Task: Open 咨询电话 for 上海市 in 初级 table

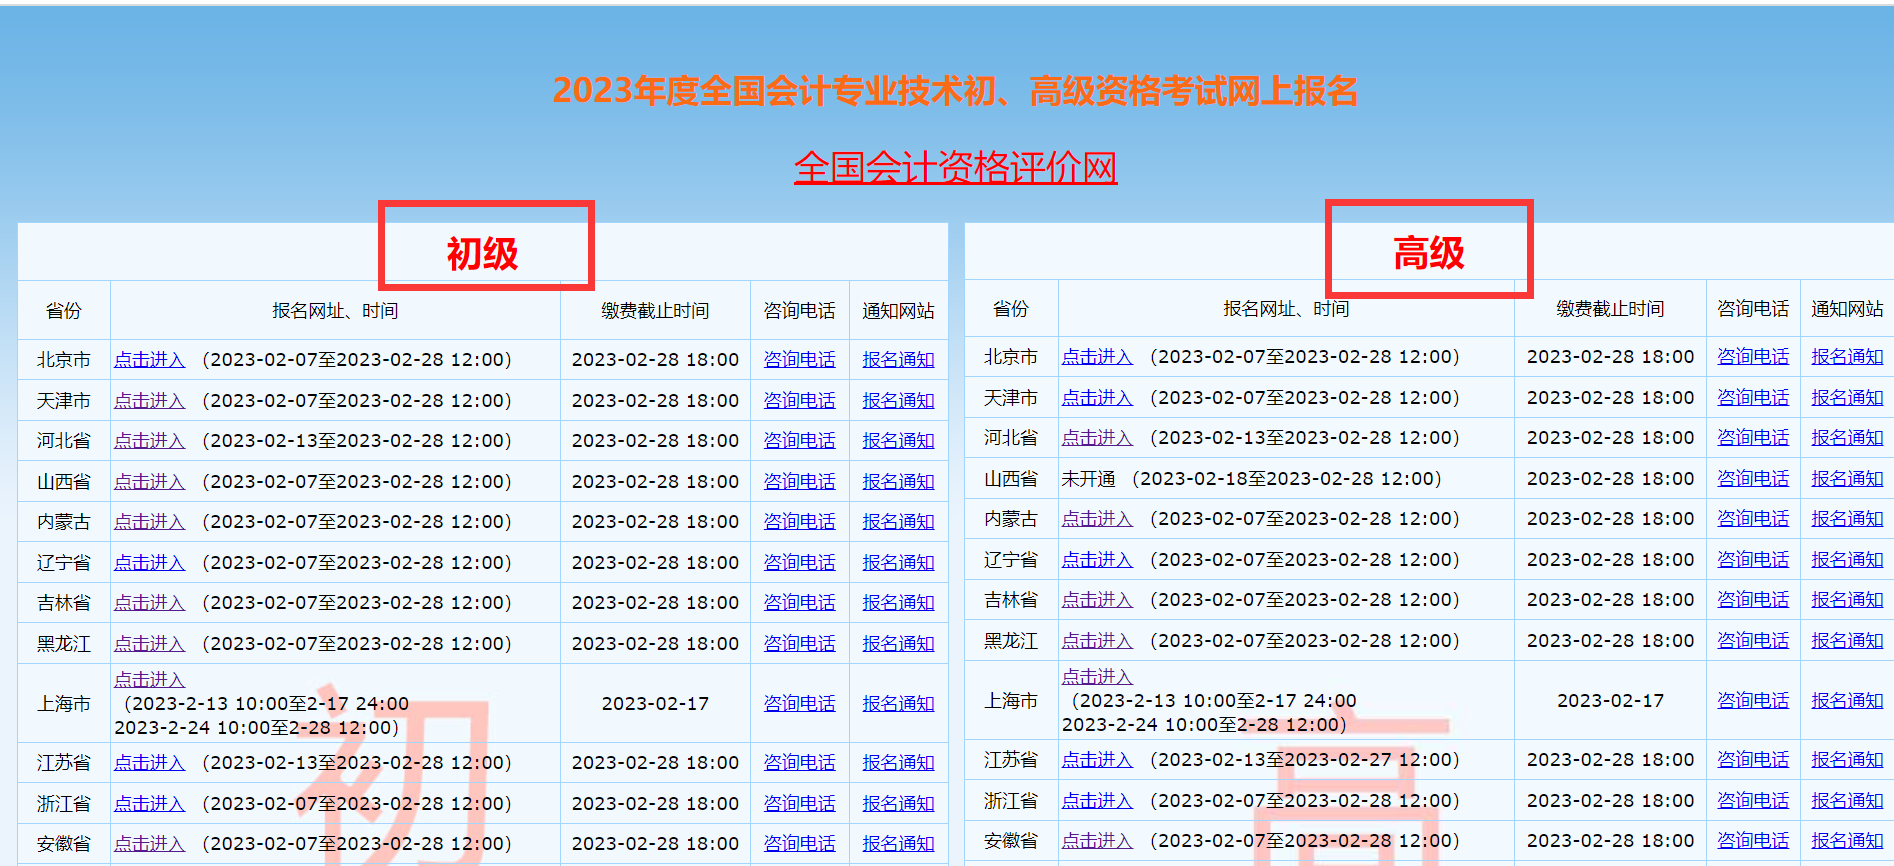Action: tap(799, 704)
